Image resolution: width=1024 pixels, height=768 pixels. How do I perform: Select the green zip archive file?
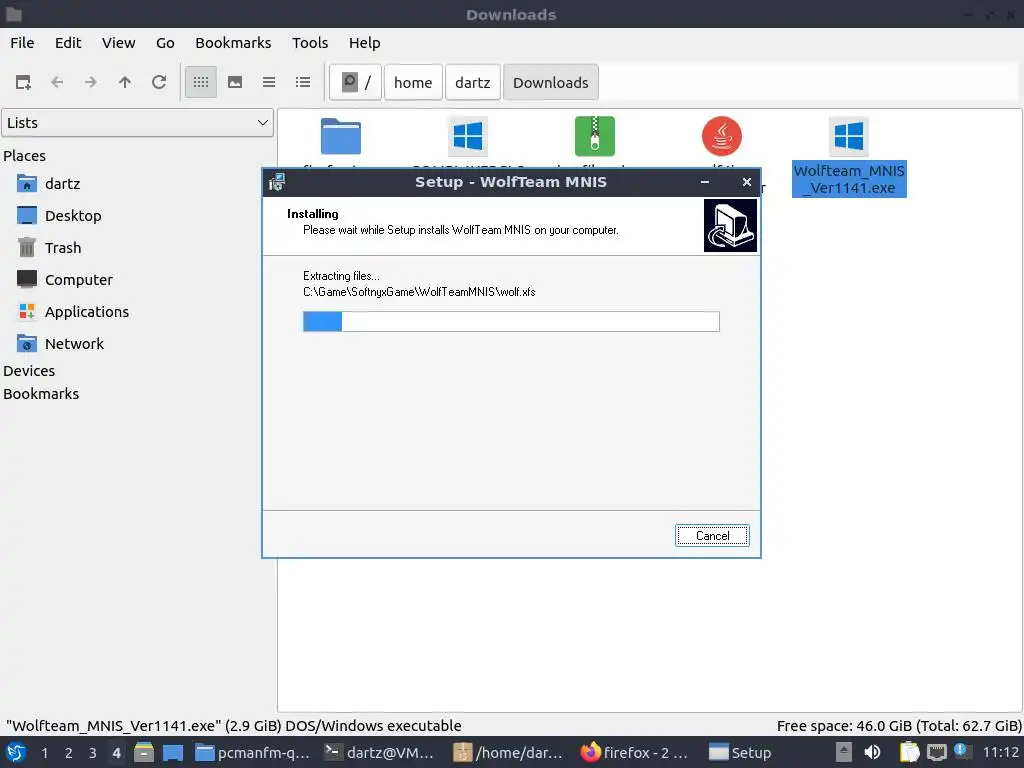tap(594, 136)
